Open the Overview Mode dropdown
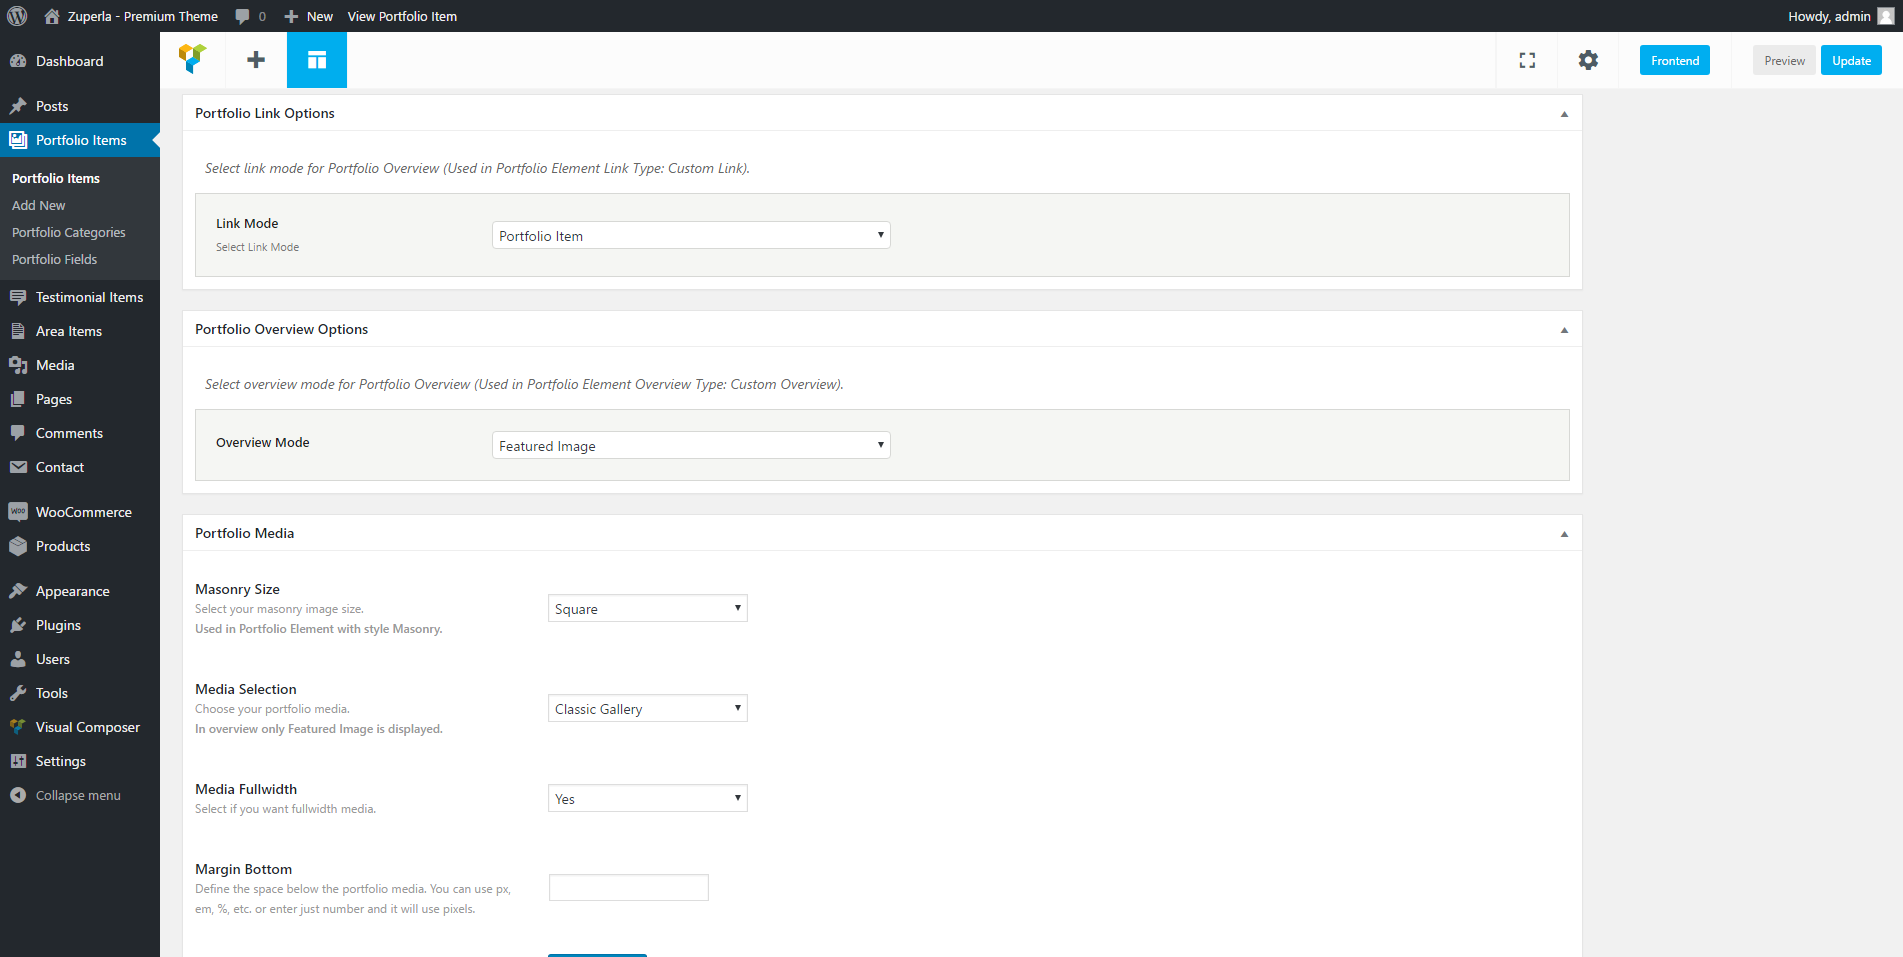This screenshot has width=1903, height=957. click(691, 445)
